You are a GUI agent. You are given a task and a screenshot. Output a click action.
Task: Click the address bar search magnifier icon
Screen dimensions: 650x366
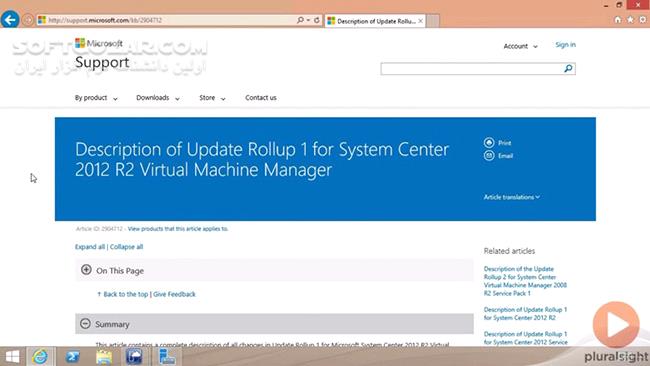pos(300,20)
